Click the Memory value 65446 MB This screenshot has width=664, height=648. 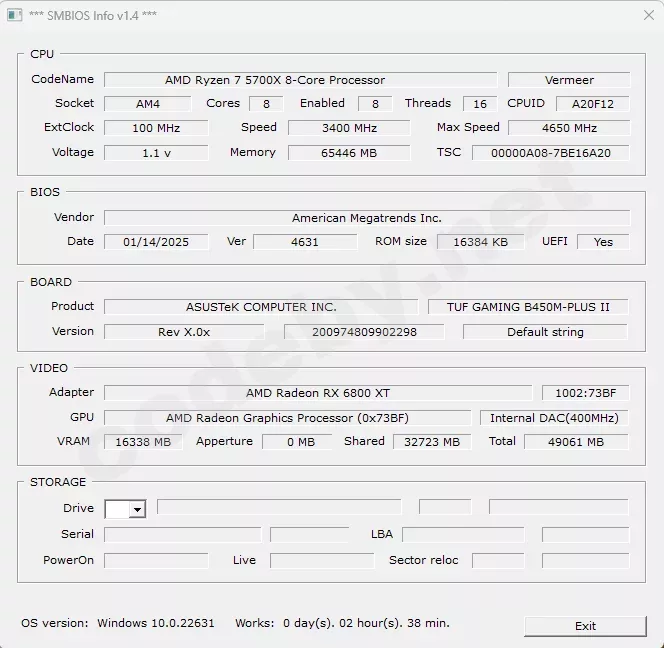[x=349, y=153]
